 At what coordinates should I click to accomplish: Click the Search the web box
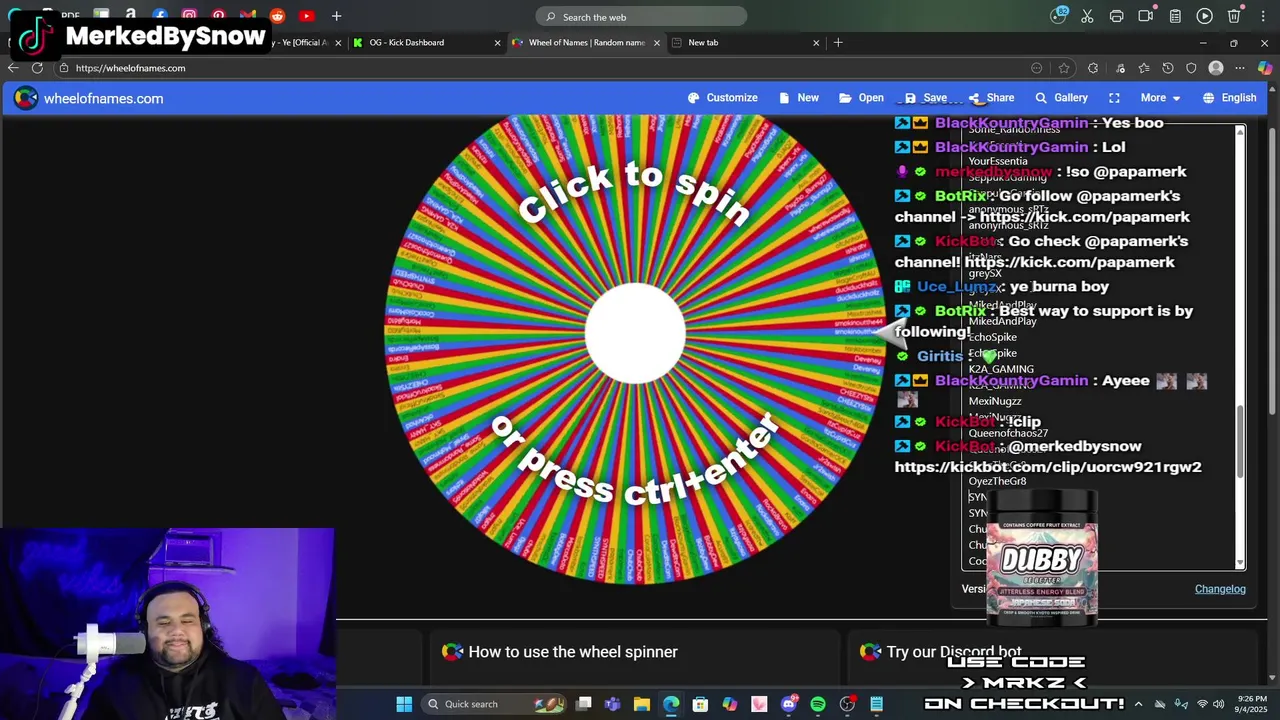pos(641,17)
